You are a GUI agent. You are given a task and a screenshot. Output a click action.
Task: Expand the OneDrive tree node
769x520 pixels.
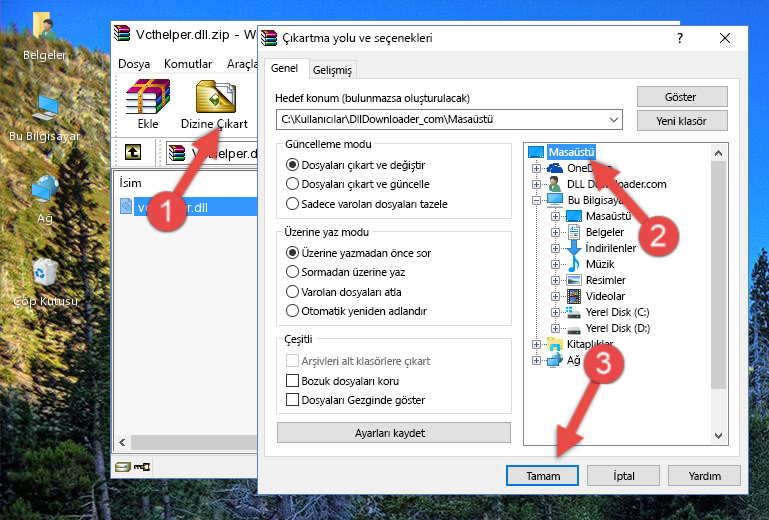(536, 168)
